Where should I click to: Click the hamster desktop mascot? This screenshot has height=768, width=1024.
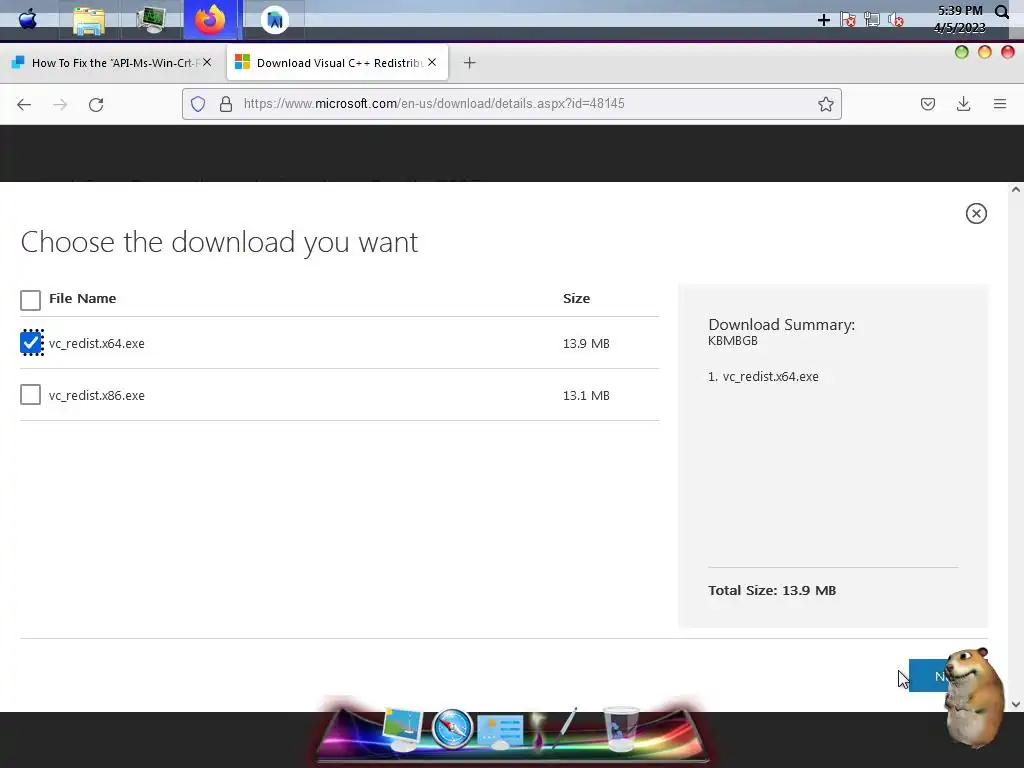pos(974,697)
